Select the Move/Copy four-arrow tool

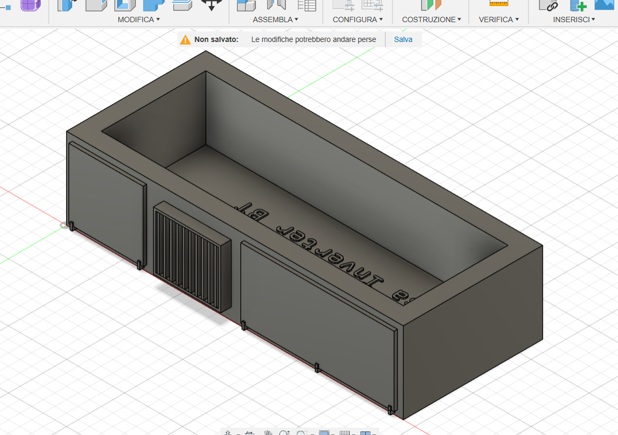pyautogui.click(x=211, y=5)
